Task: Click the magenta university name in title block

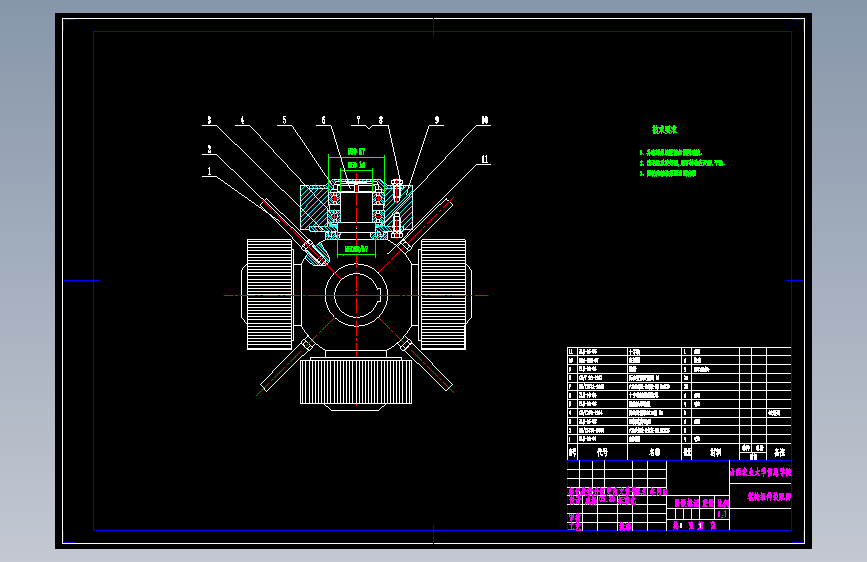Action: pyautogui.click(x=761, y=472)
